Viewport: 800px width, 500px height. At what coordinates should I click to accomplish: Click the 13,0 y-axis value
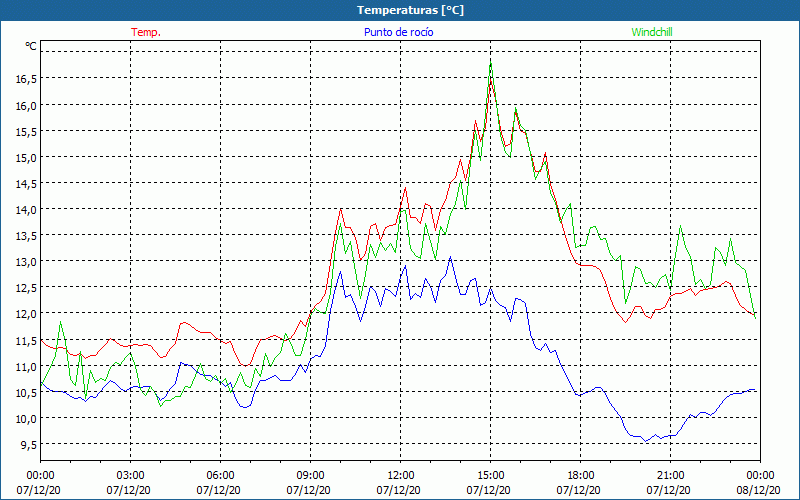tap(26, 261)
